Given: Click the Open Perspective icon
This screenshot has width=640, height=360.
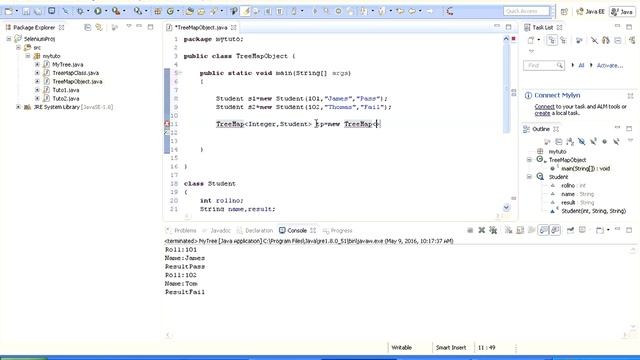Looking at the screenshot, I should (564, 12).
